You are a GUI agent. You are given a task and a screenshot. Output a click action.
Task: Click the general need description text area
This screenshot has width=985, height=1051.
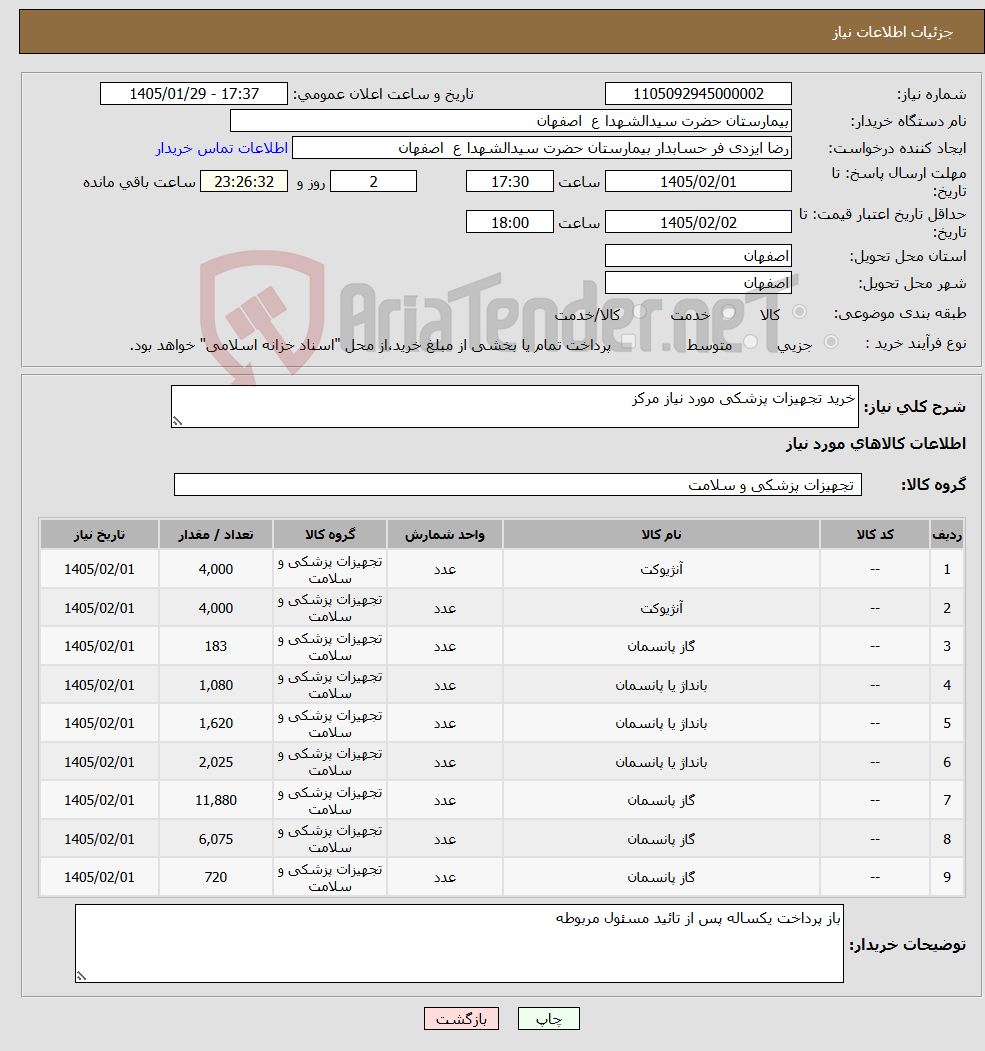(x=515, y=406)
